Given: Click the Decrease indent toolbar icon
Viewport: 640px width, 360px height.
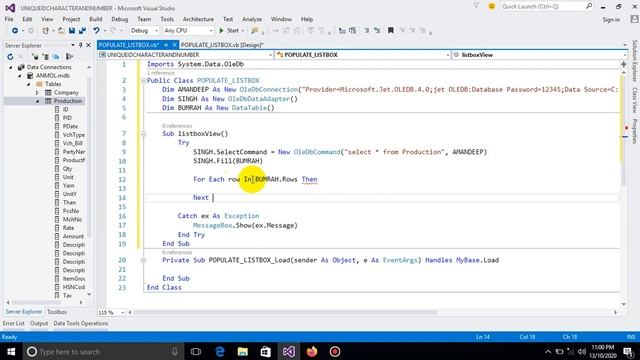Looking at the screenshot, I should [342, 31].
